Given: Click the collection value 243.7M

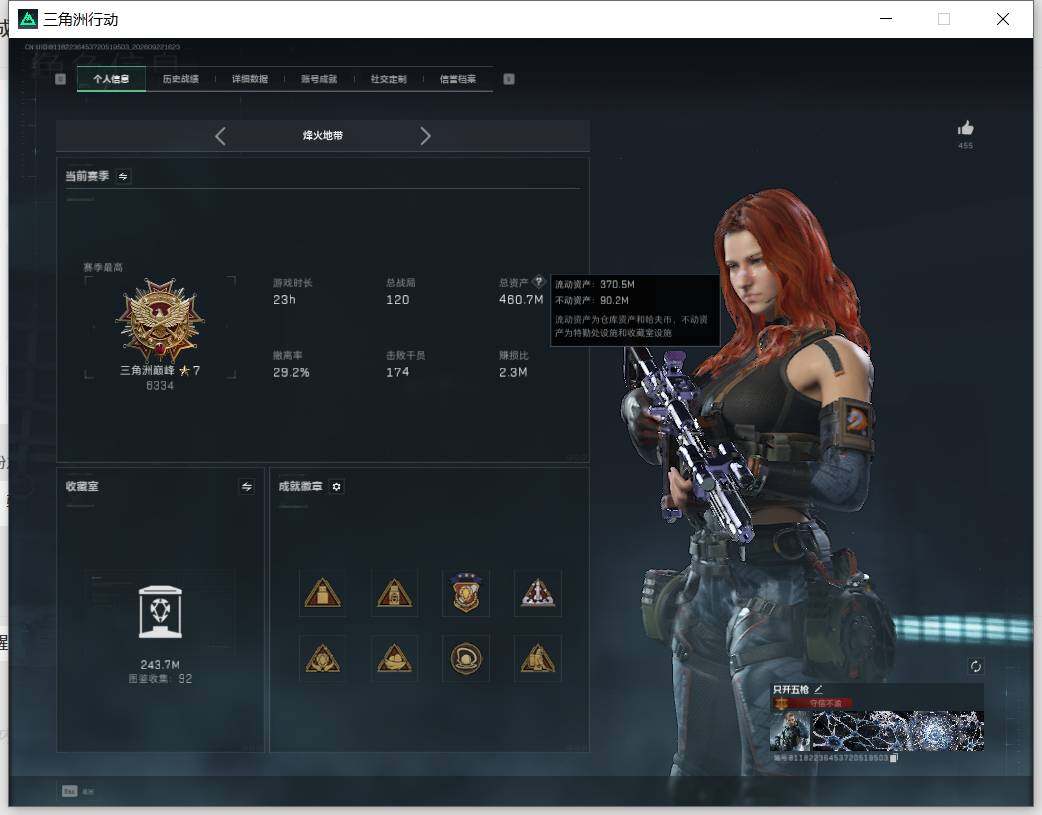Looking at the screenshot, I should coord(160,665).
